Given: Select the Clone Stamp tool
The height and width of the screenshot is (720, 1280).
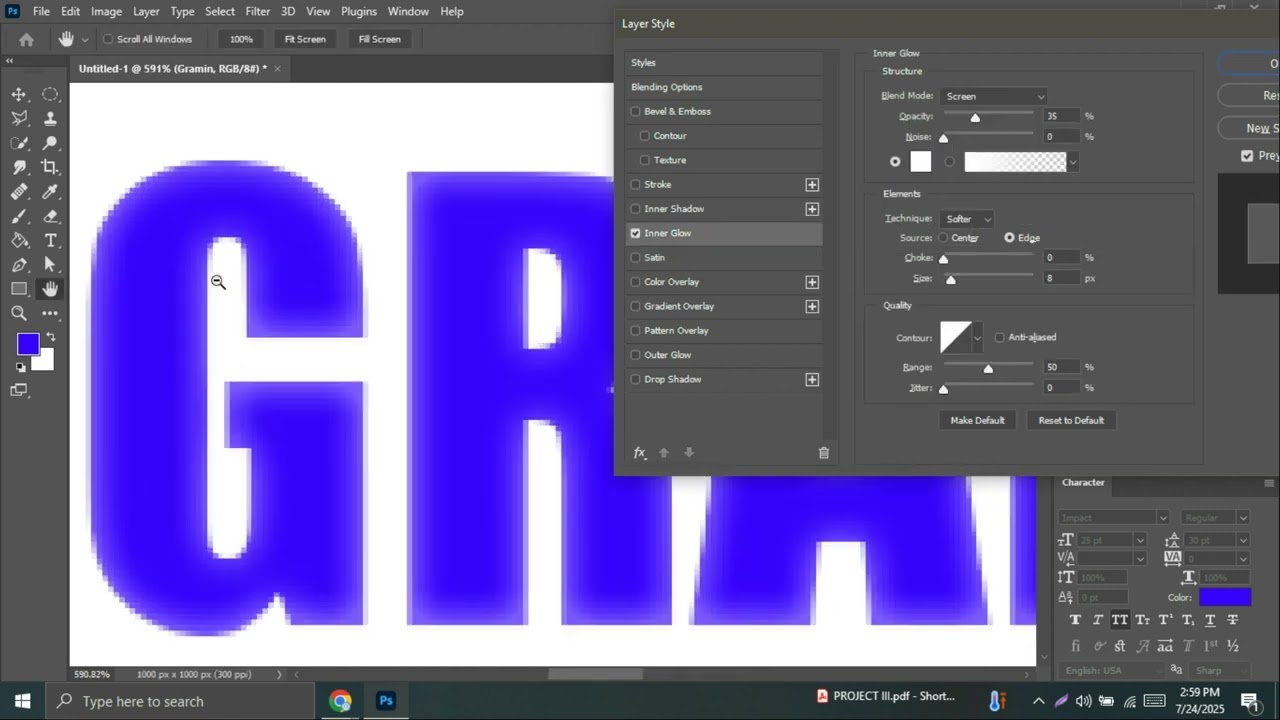Looking at the screenshot, I should coord(50,118).
